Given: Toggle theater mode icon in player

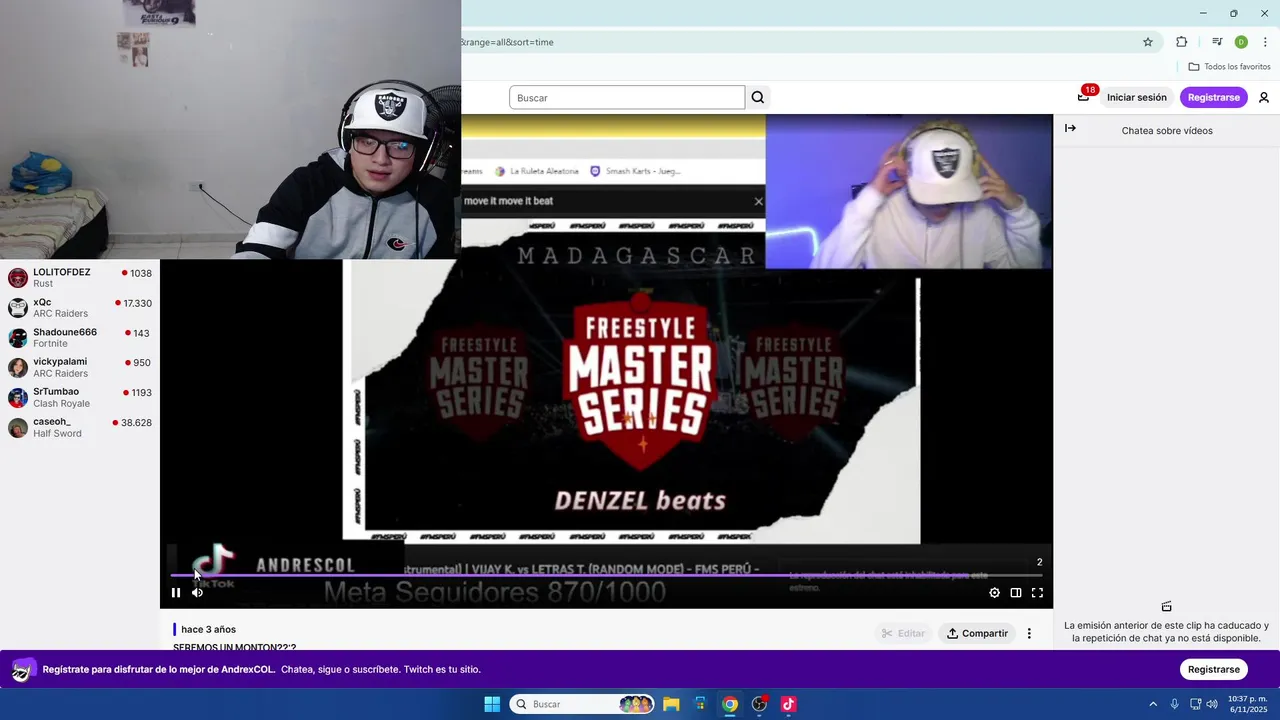Looking at the screenshot, I should 1016,593.
